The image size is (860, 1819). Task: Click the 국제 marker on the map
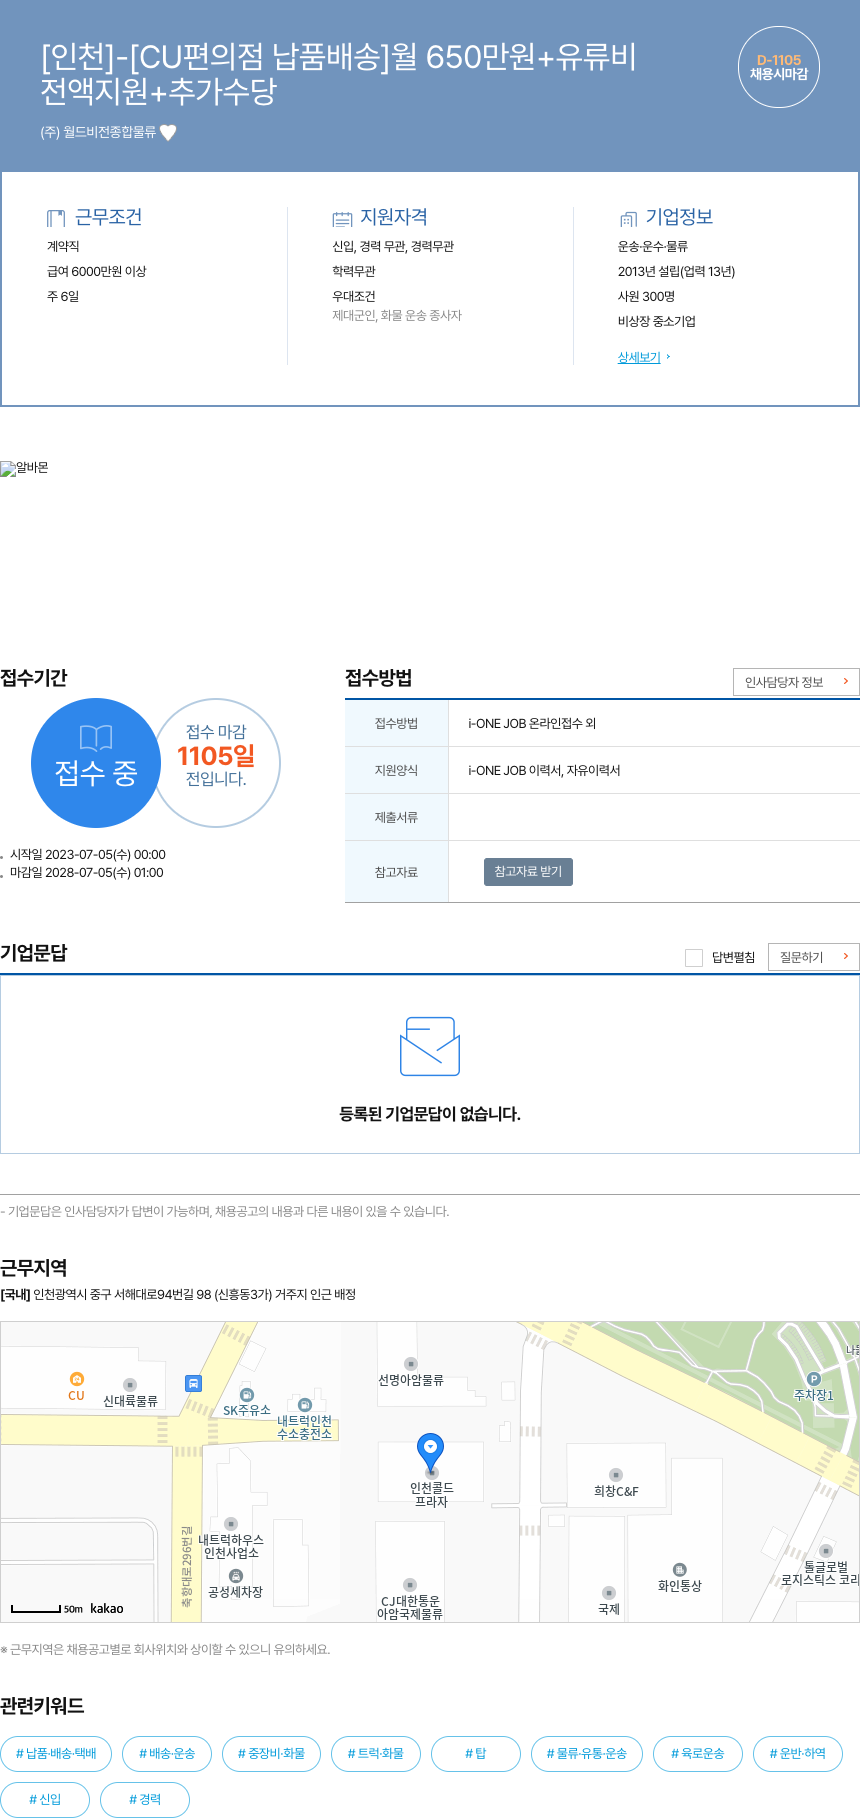point(609,1593)
